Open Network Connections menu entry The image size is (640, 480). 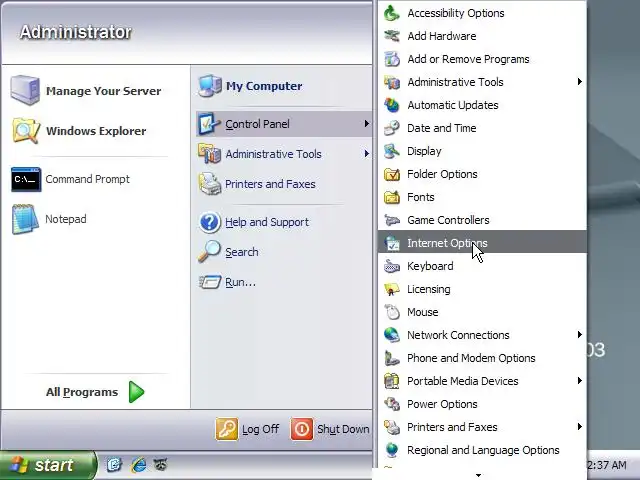tap(482, 335)
